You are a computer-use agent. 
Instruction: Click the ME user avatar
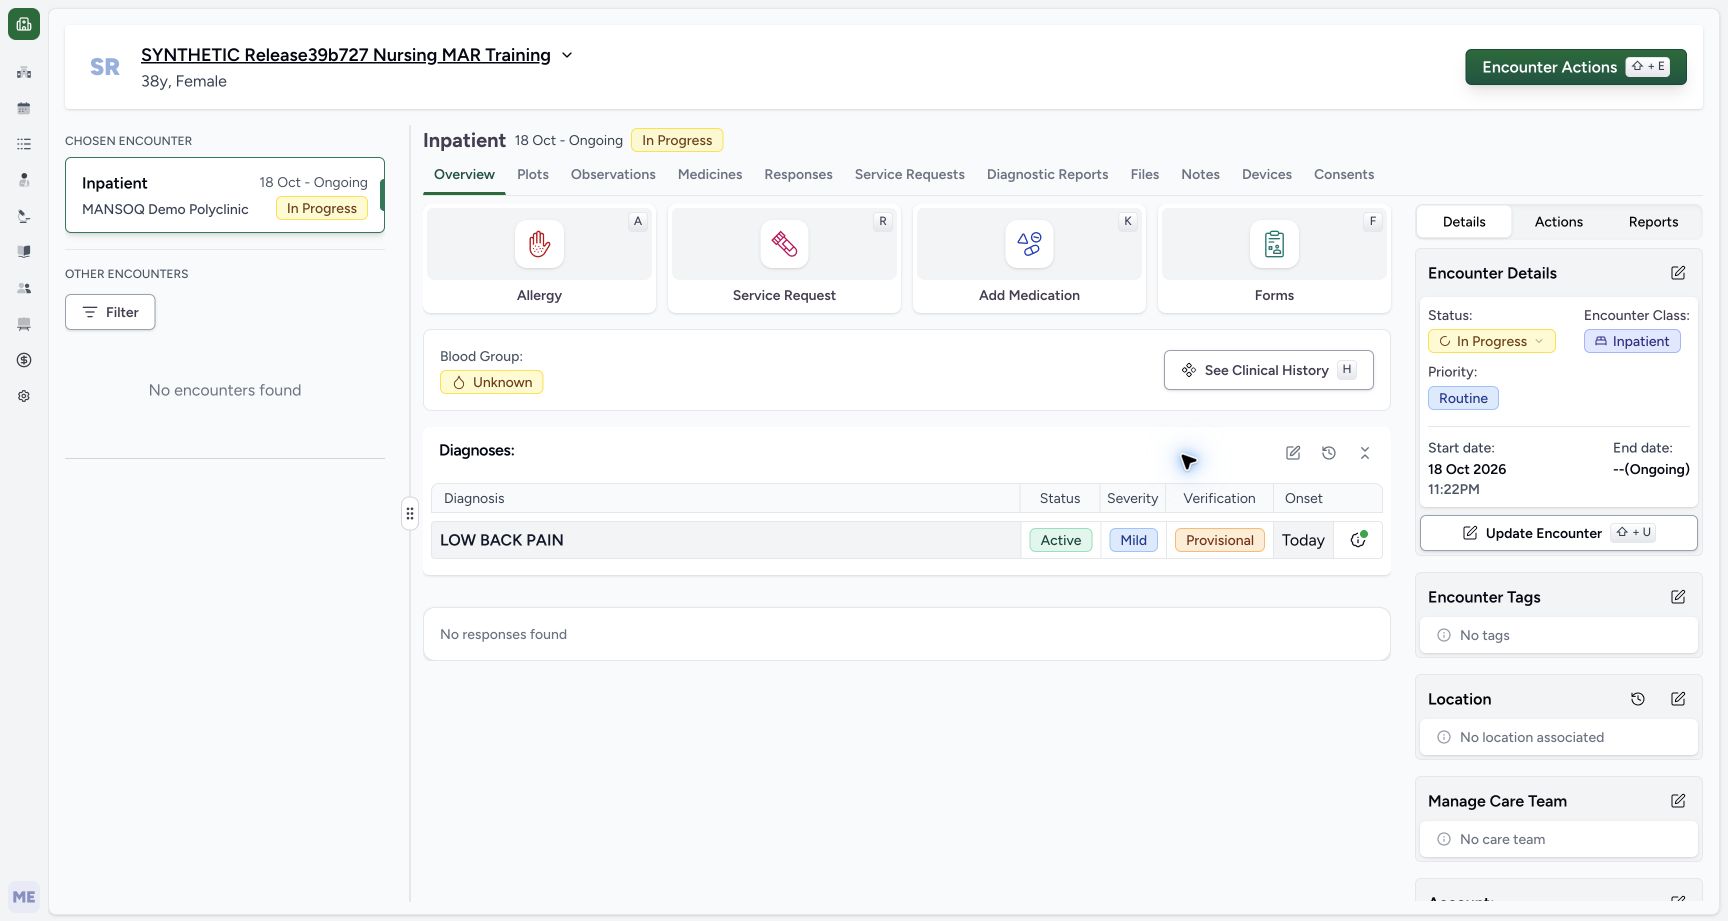tap(24, 897)
